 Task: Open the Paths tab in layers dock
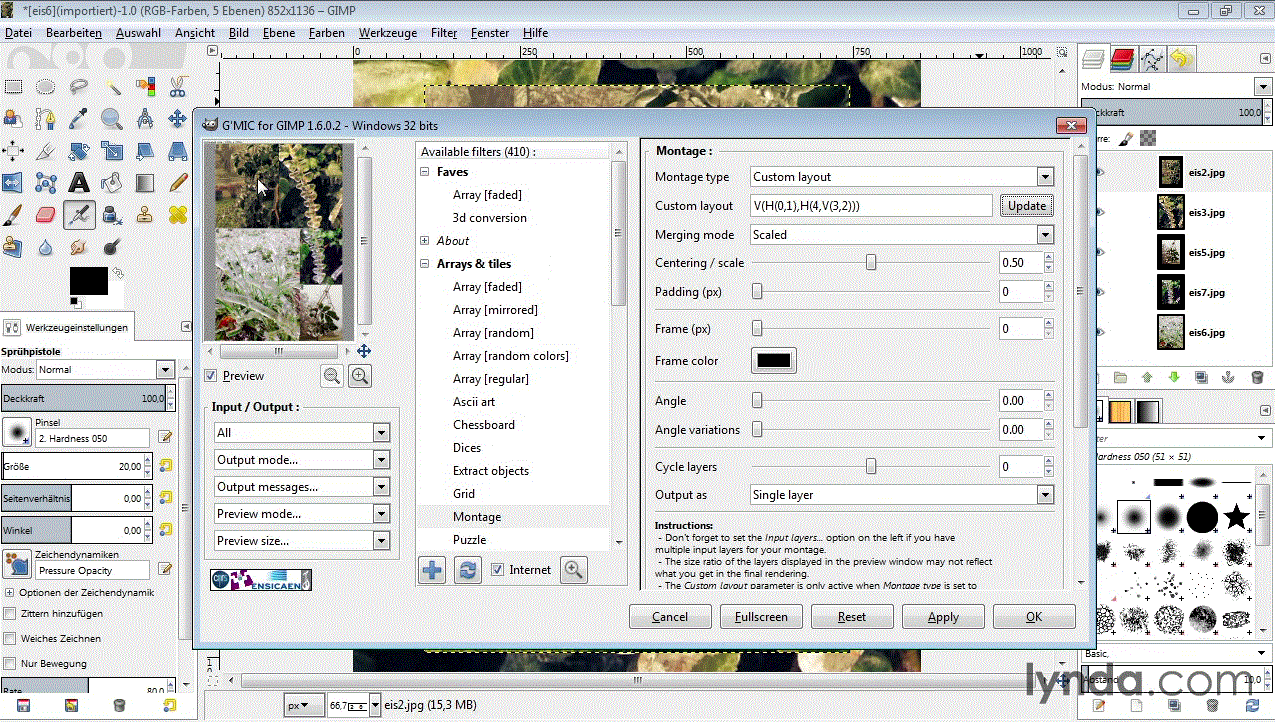click(1152, 59)
